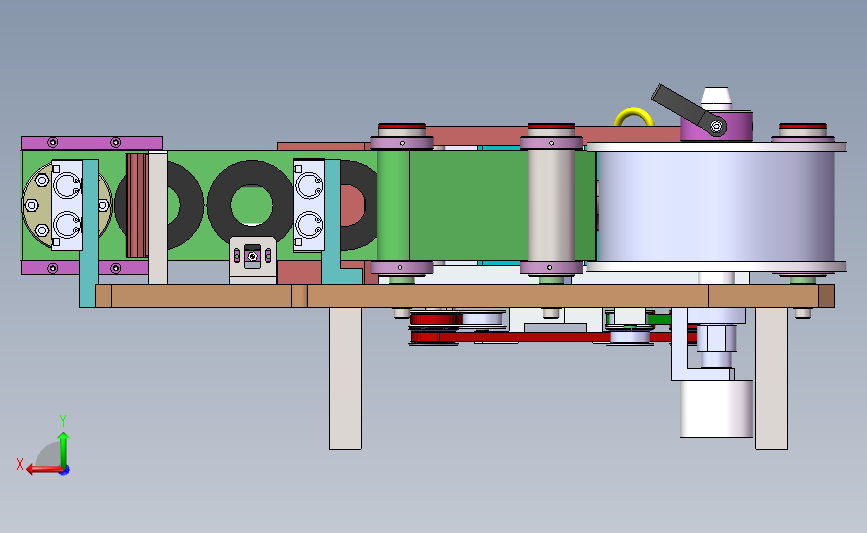
Task: Select the white conical knob on top
Action: click(x=716, y=98)
